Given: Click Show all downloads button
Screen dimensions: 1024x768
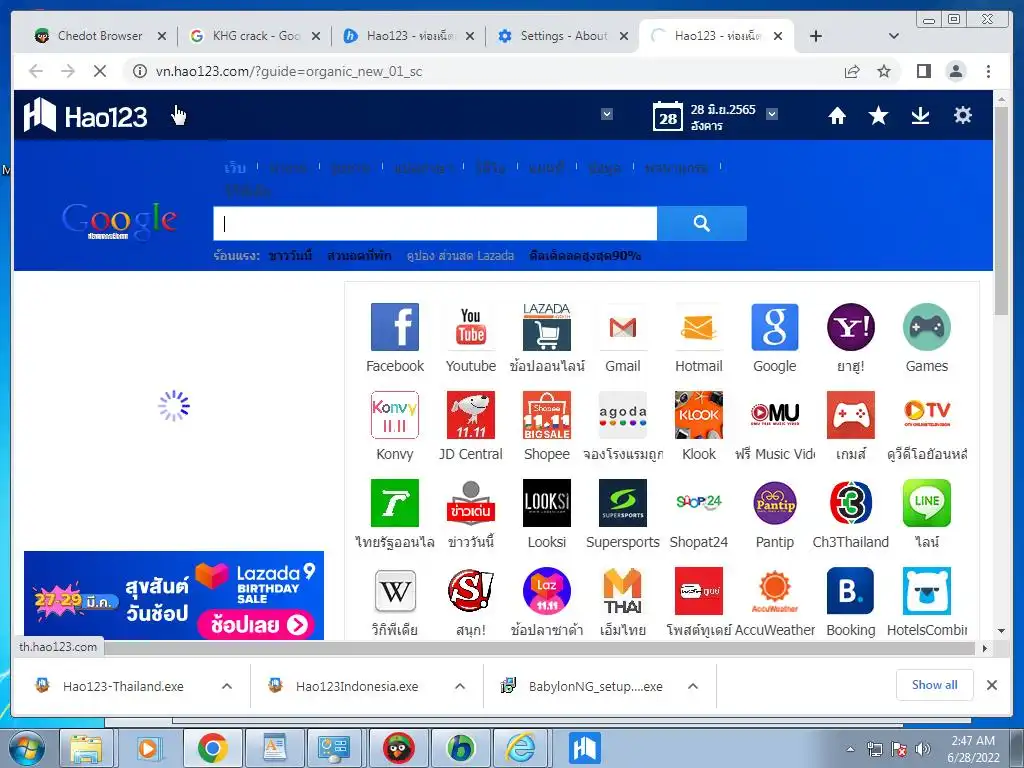Looking at the screenshot, I should click(x=935, y=684).
